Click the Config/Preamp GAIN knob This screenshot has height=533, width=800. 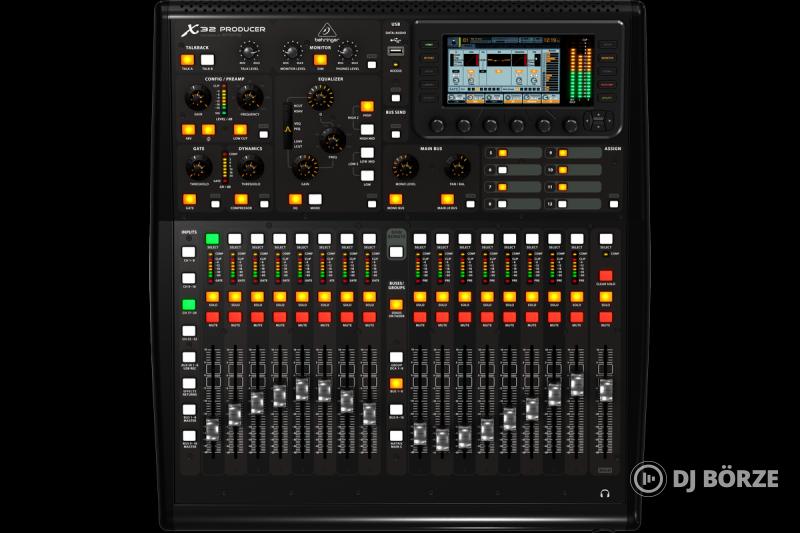tap(197, 97)
